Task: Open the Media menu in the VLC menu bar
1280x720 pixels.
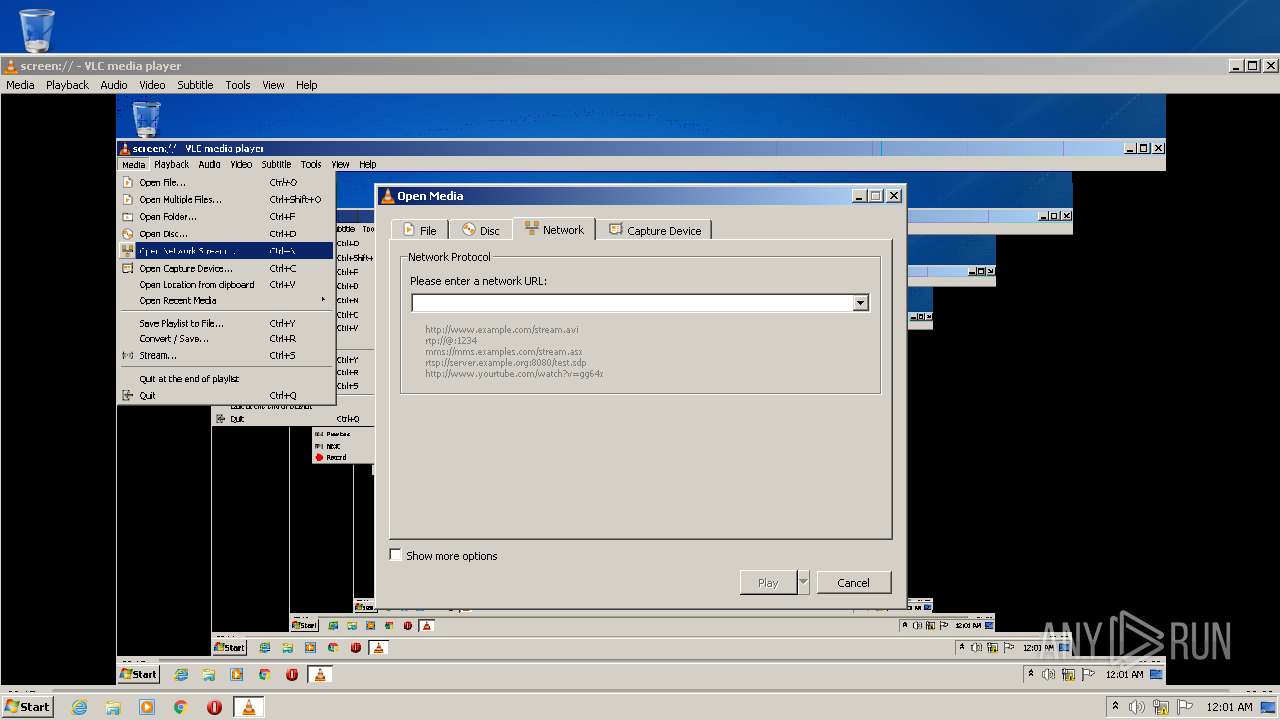Action: coord(20,85)
